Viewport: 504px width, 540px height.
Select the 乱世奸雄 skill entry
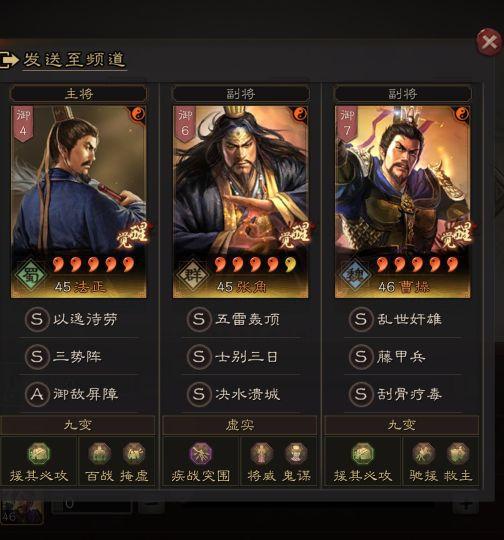pyautogui.click(x=403, y=319)
